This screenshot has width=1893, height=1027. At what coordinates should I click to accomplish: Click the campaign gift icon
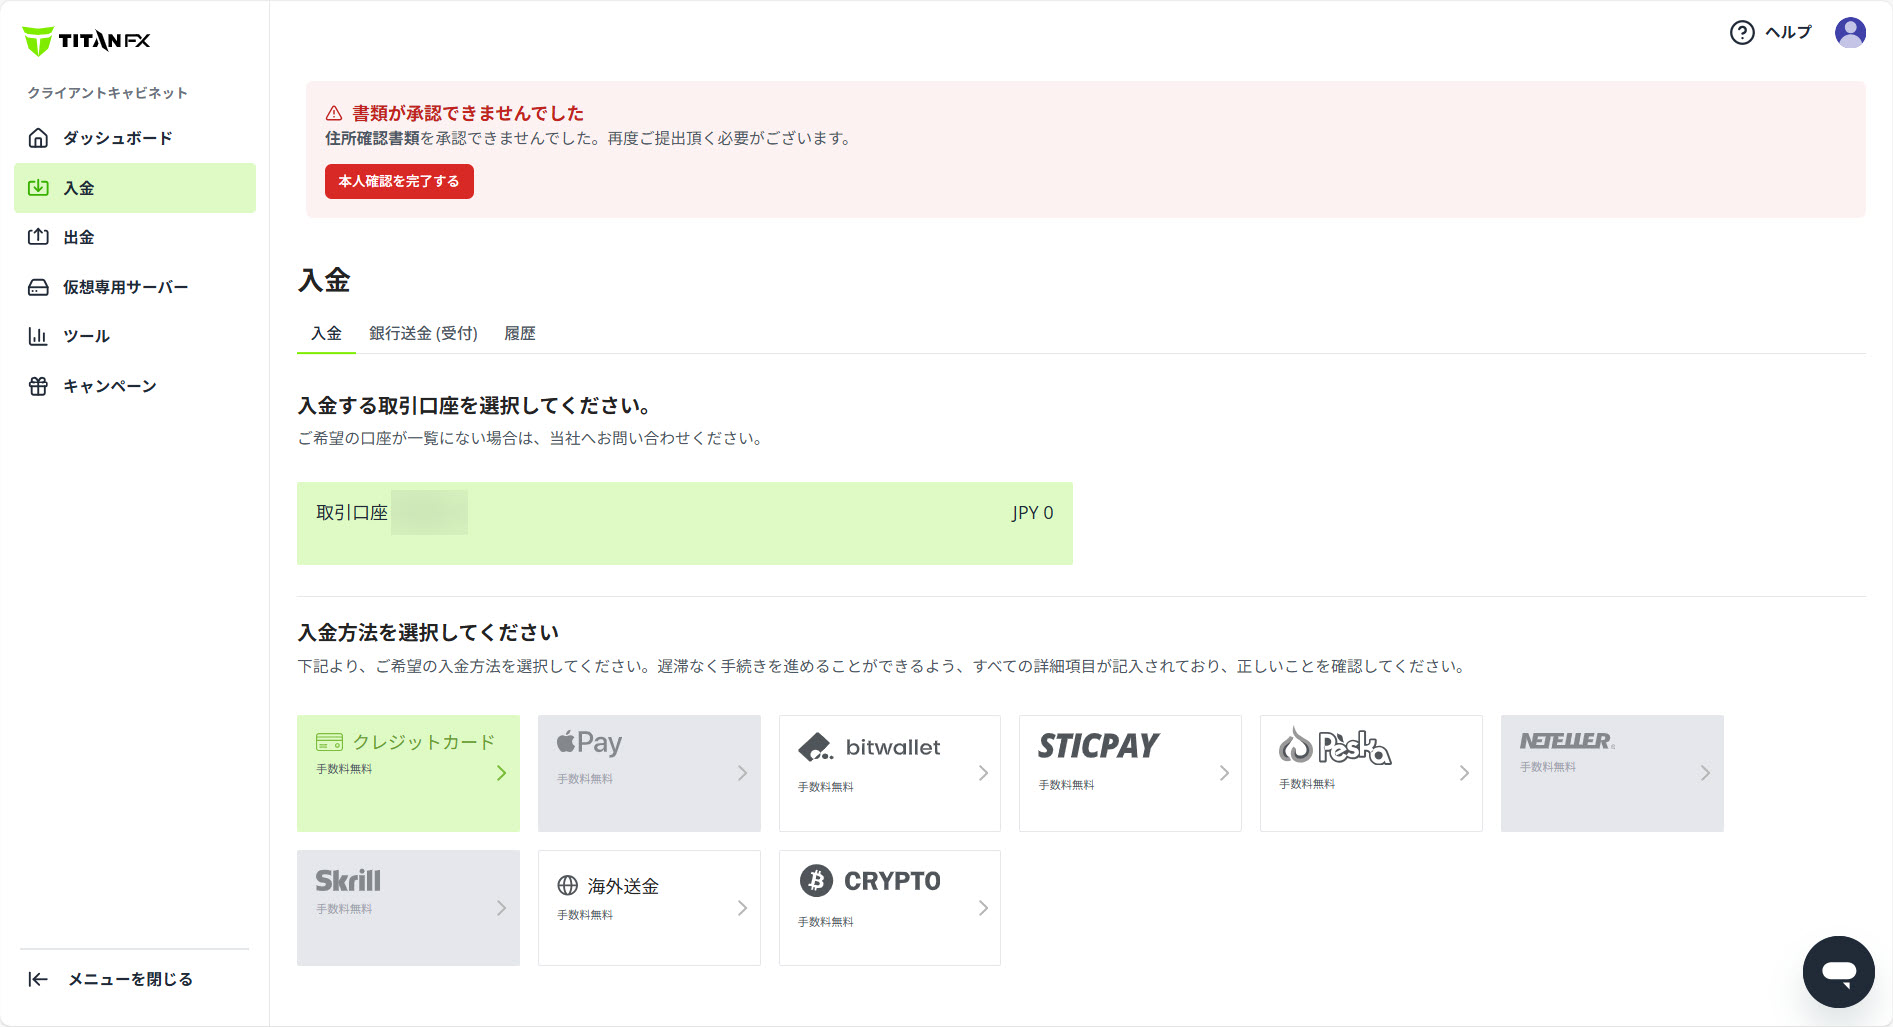coord(38,386)
